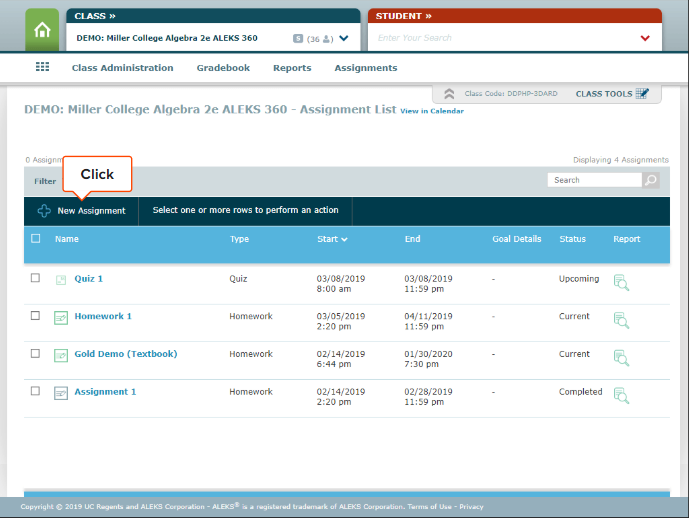Click the CLASS » header tab
The image size is (689, 518).
click(x=213, y=16)
